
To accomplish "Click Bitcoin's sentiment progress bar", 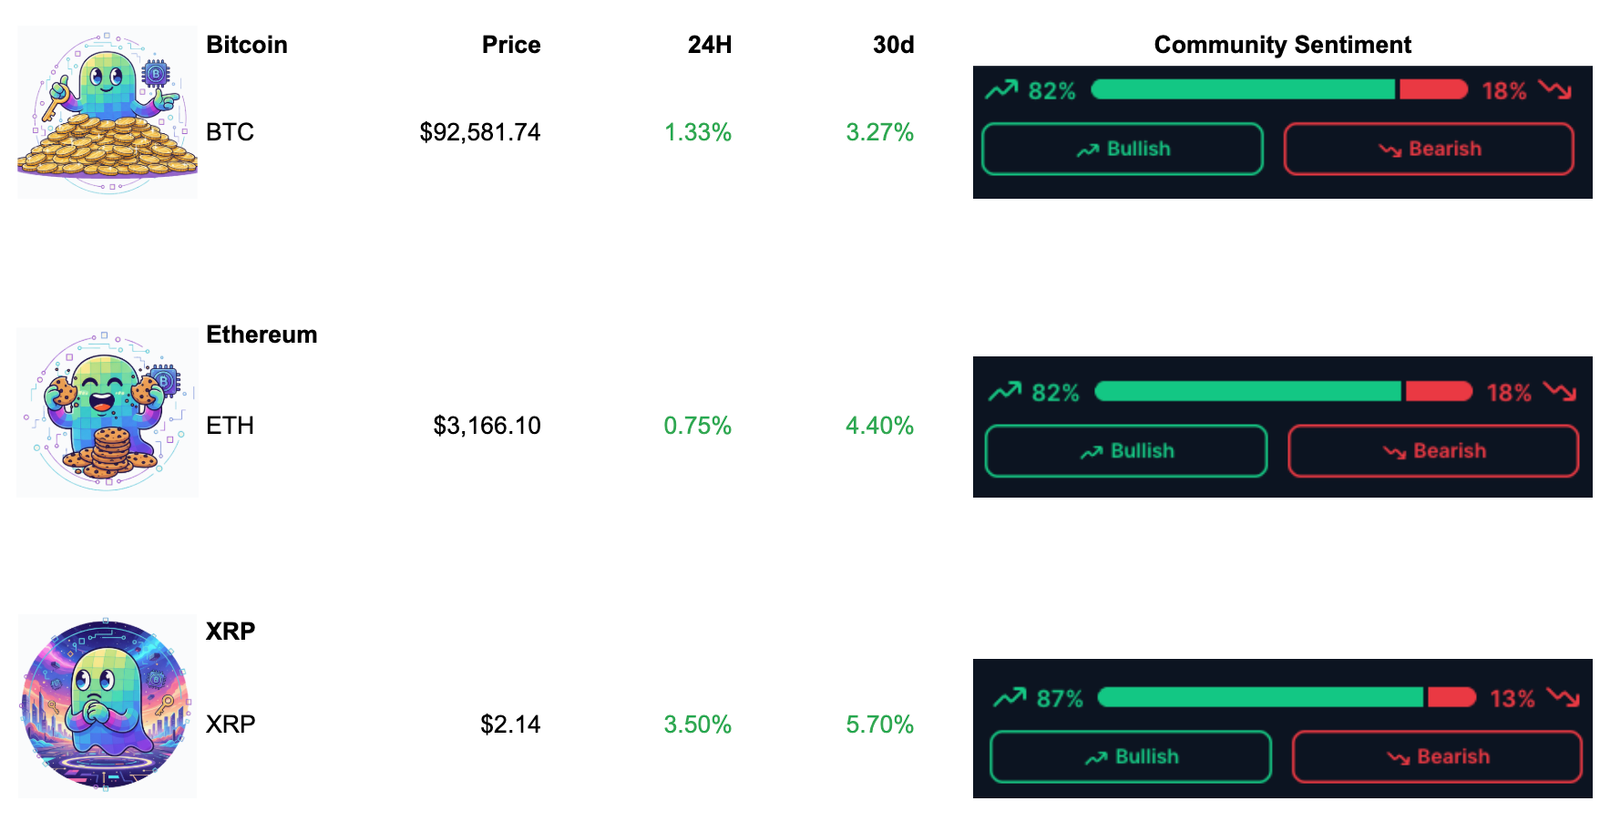I will [x=1279, y=90].
